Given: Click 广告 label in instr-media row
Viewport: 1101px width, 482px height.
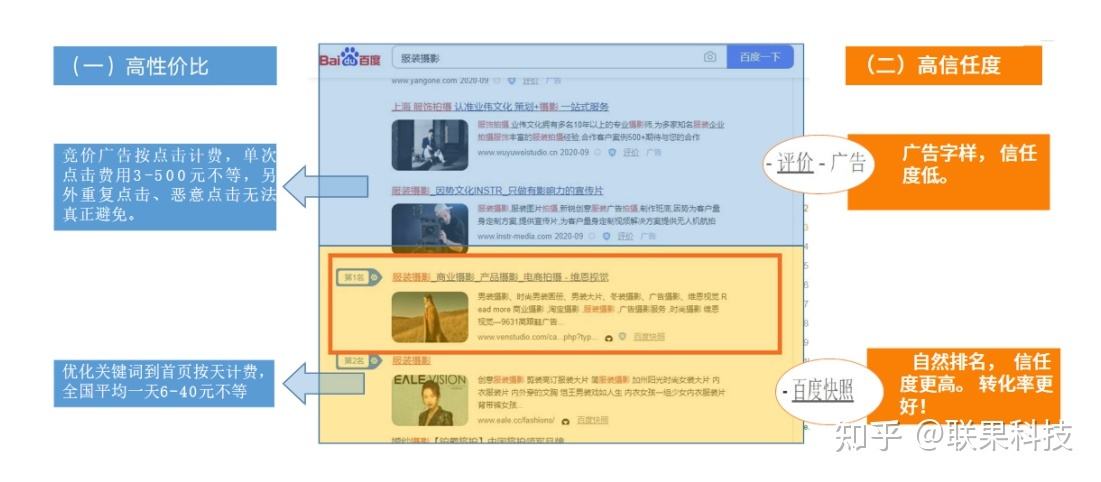Looking at the screenshot, I should coord(648,236).
